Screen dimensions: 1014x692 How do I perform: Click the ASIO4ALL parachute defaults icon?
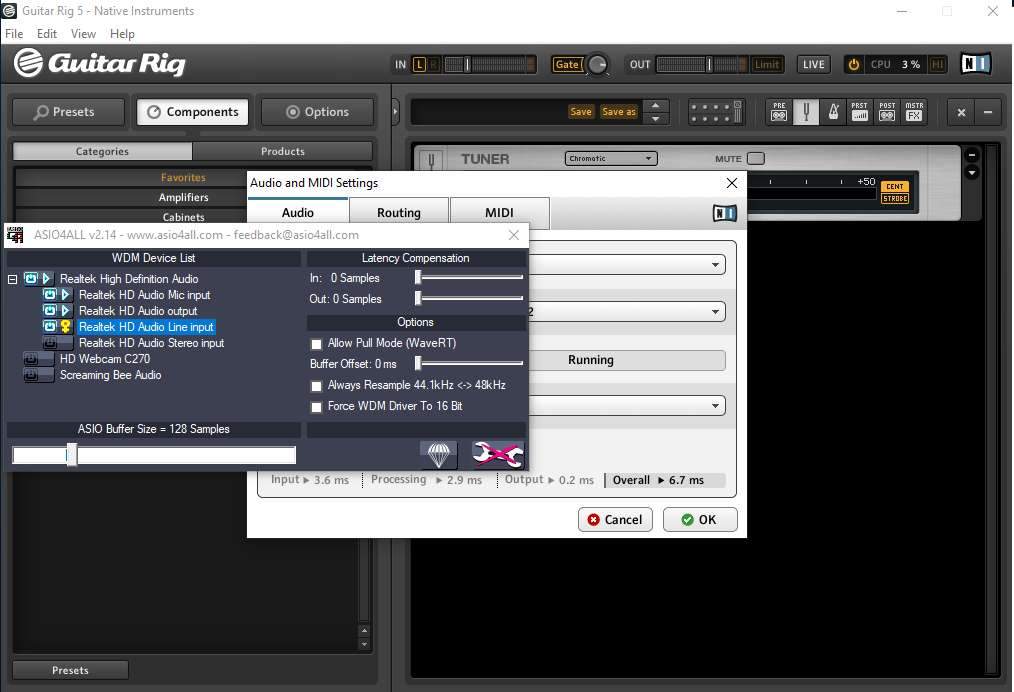(438, 455)
